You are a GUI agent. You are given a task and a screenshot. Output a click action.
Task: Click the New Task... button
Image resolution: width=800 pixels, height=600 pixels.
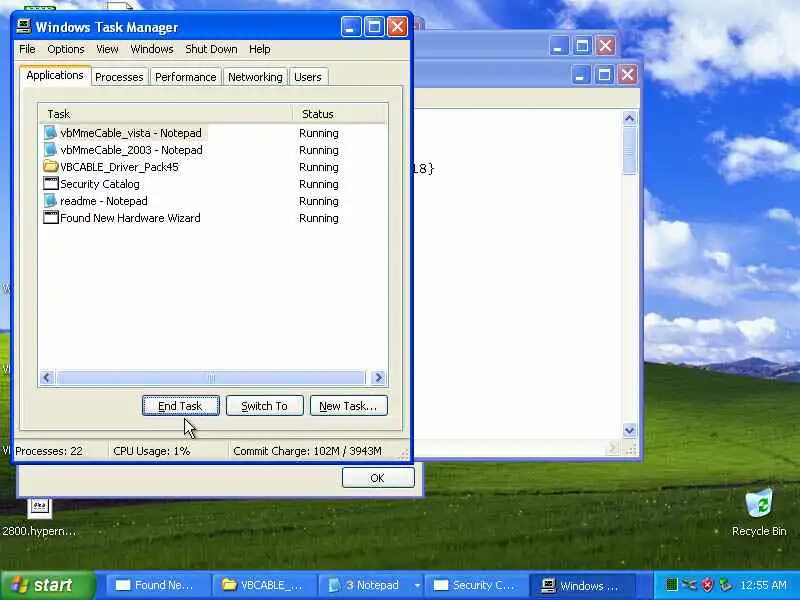click(348, 406)
